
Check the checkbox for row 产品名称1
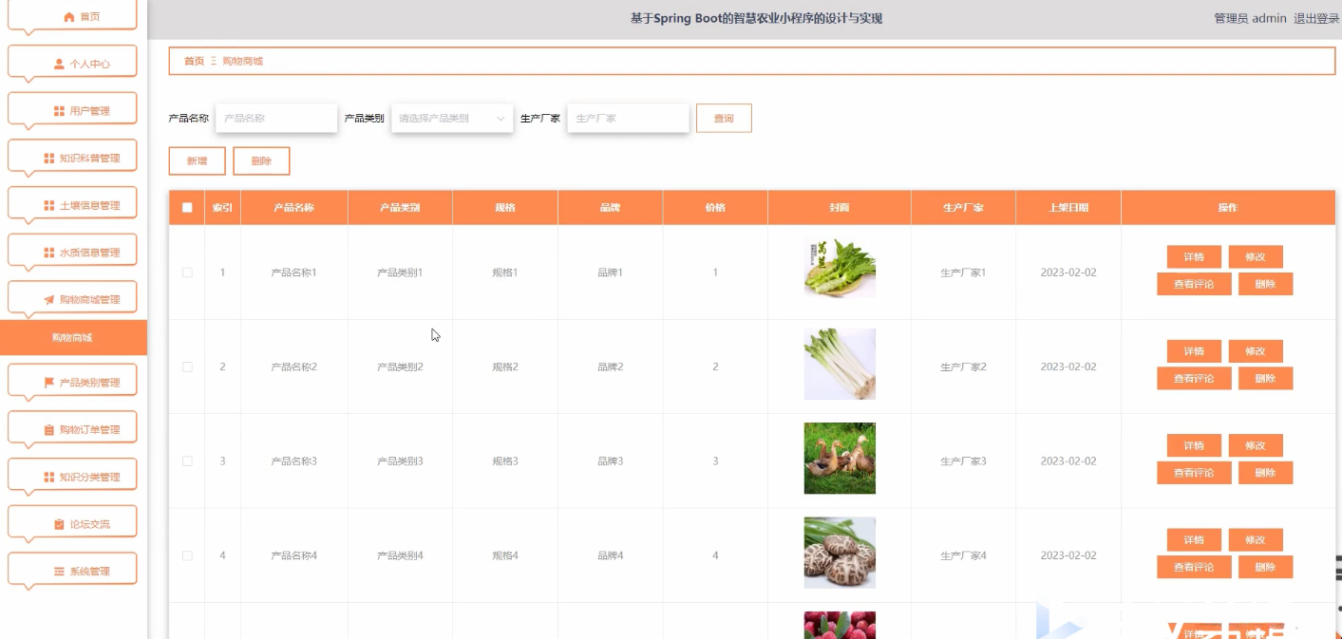pos(187,272)
